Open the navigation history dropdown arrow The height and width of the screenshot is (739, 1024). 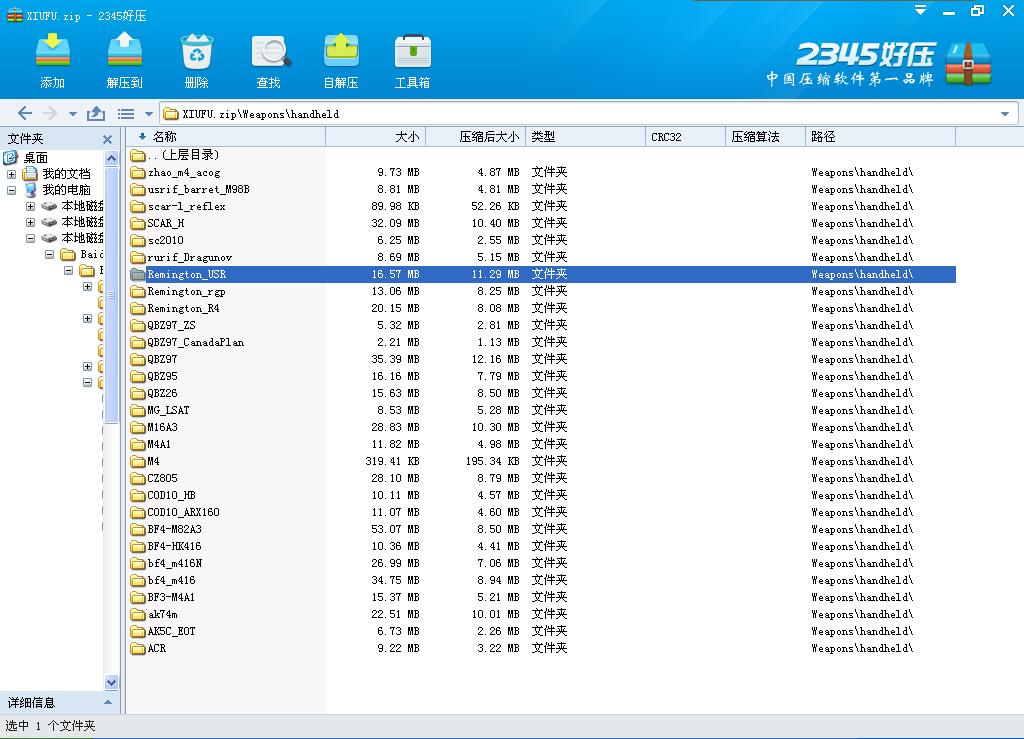pyautogui.click(x=72, y=114)
